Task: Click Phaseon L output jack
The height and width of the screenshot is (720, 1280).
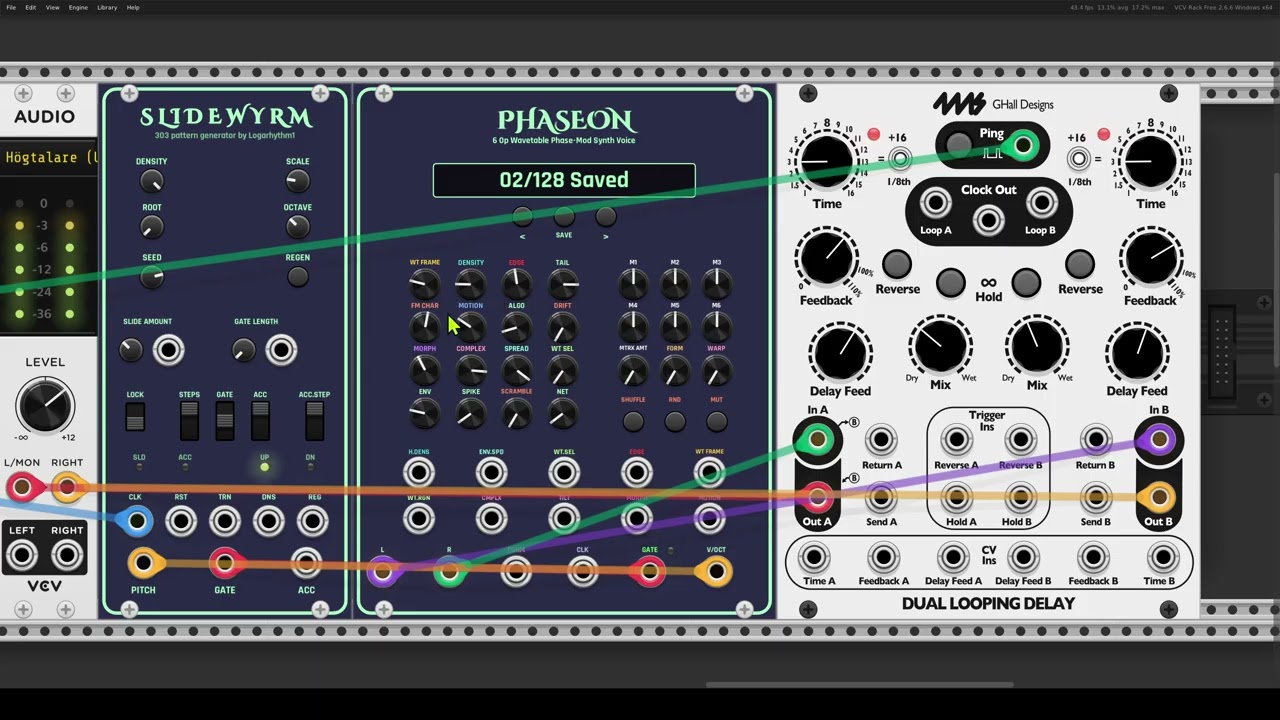Action: [x=382, y=572]
